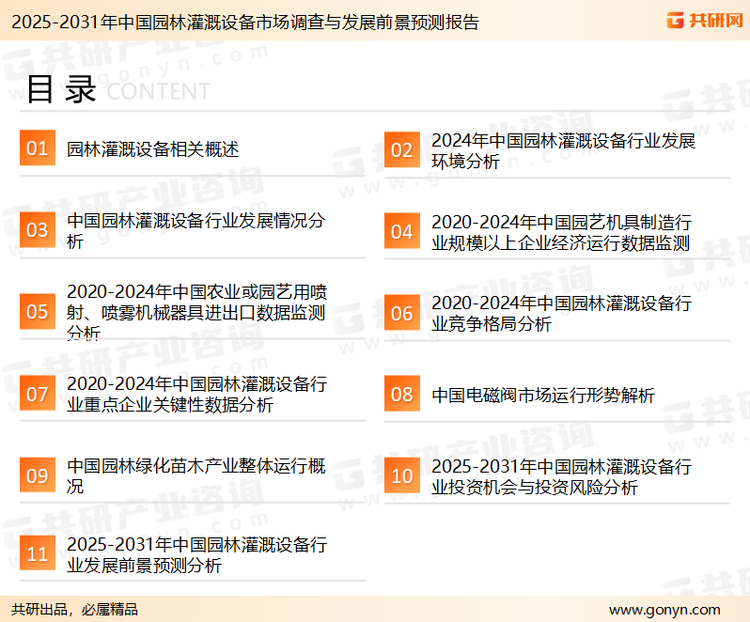Viewport: 750px width, 622px height.
Task: Click the orange 02 chapter number badge
Action: 401,150
